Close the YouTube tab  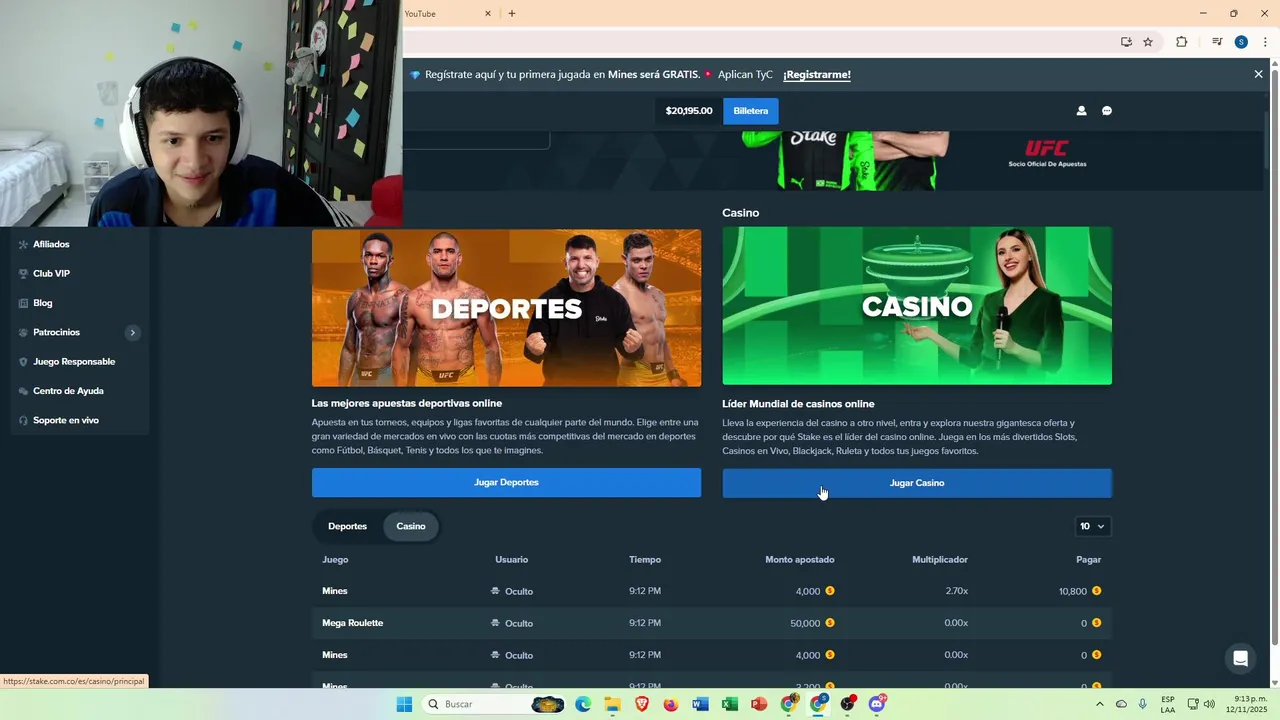pos(488,14)
